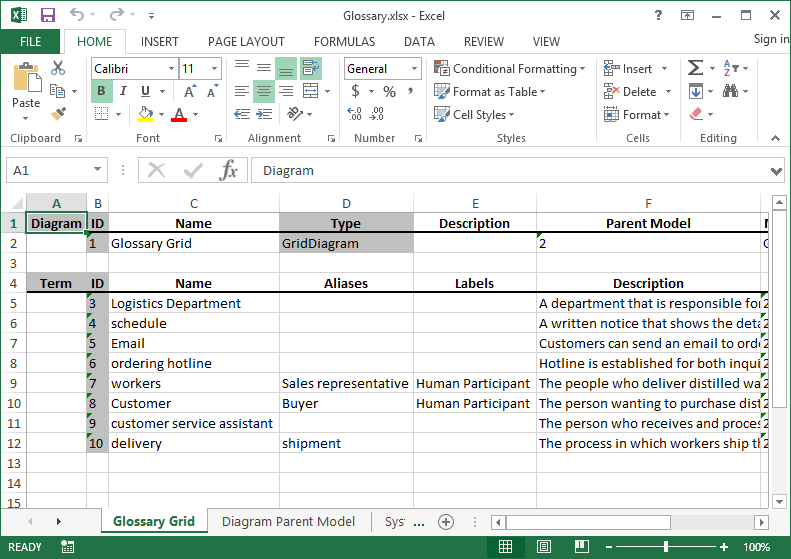The width and height of the screenshot is (791, 559).
Task: Click the Decrease Decimal icon
Action: coord(376,114)
